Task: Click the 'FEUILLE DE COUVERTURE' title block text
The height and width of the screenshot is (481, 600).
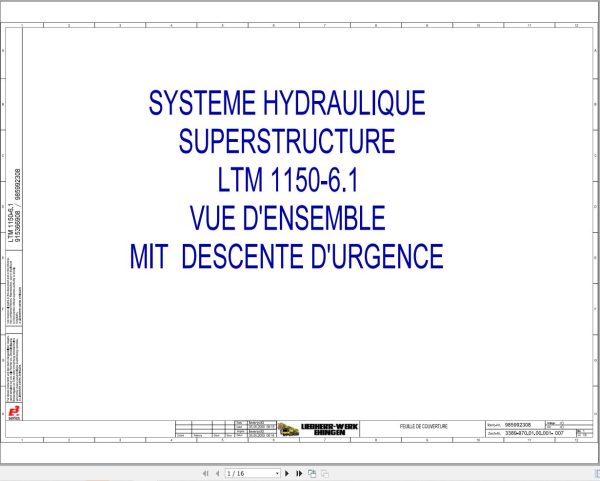Action: coord(424,426)
